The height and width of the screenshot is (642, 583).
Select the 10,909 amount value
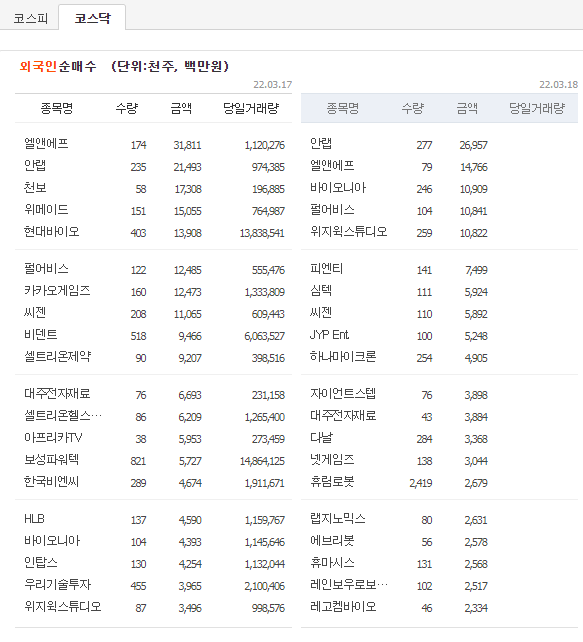pos(473,189)
